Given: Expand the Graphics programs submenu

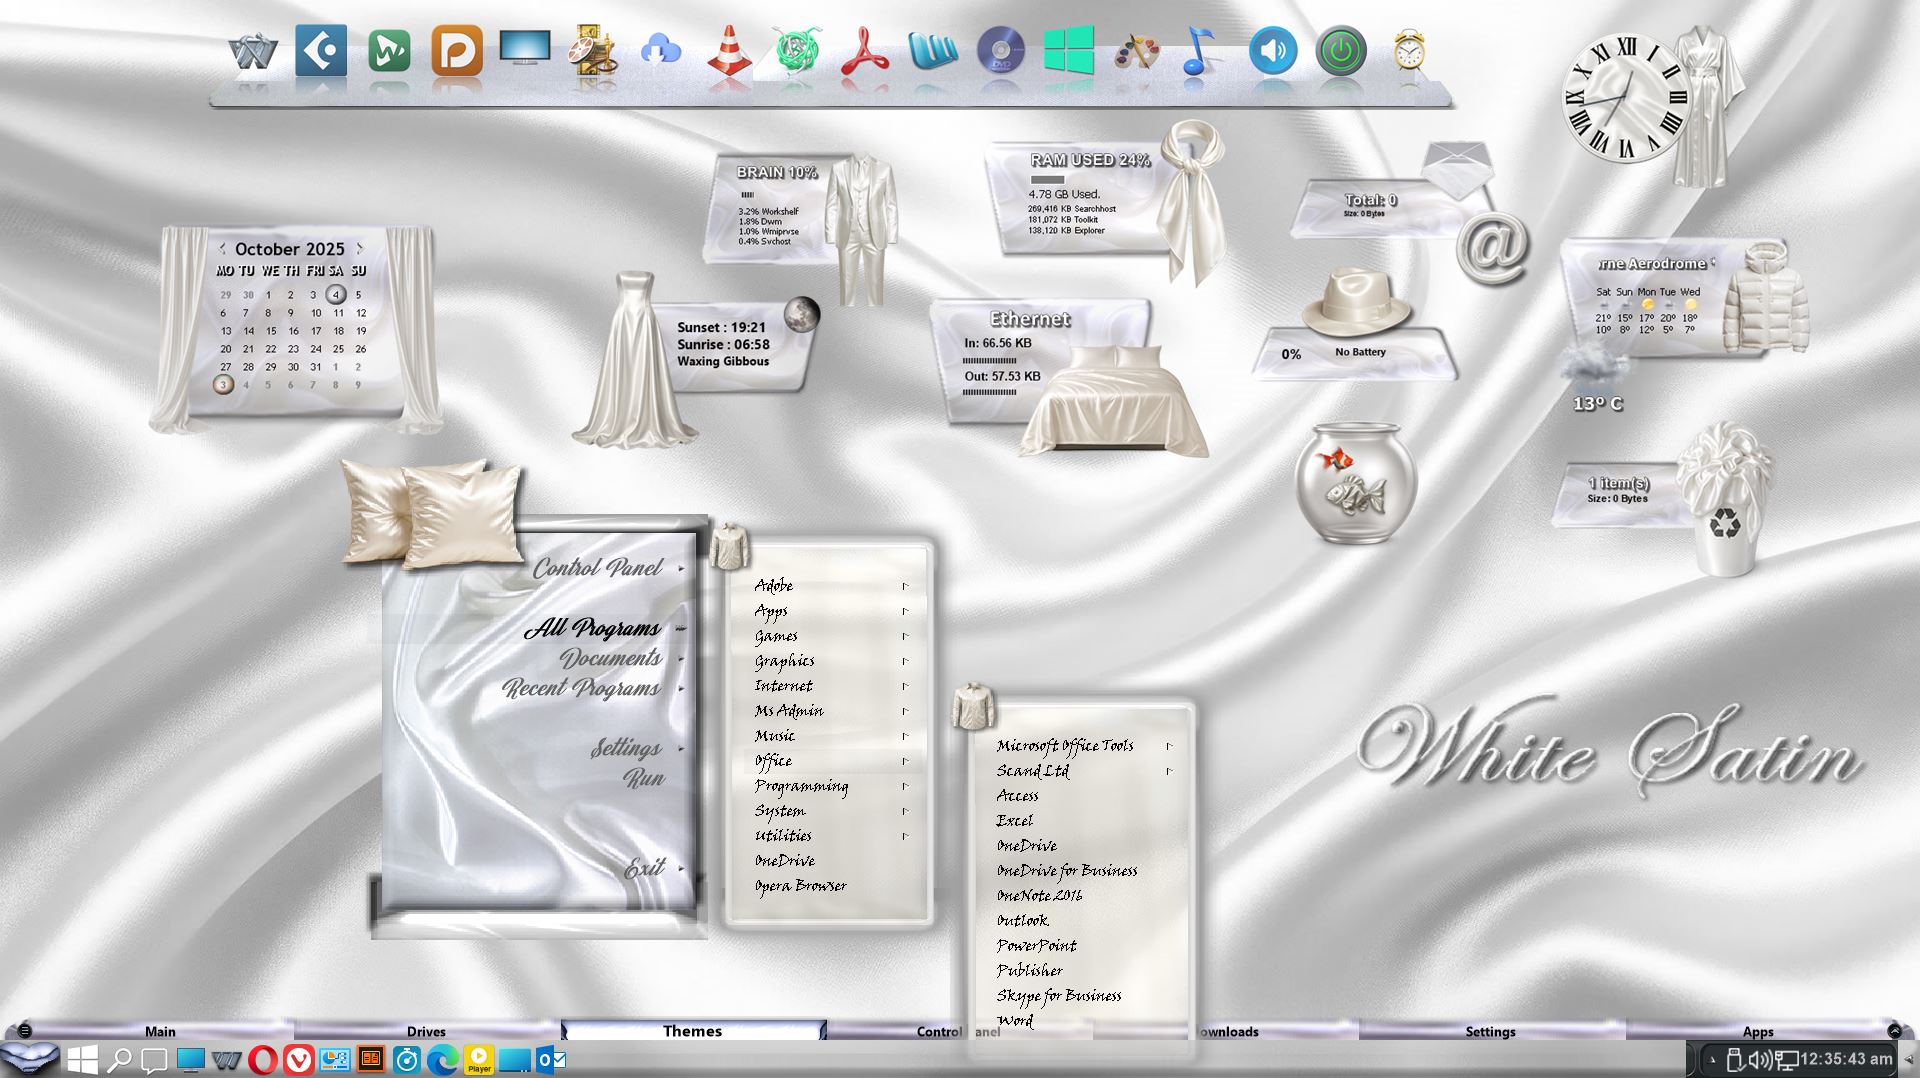Looking at the screenshot, I should point(785,661).
